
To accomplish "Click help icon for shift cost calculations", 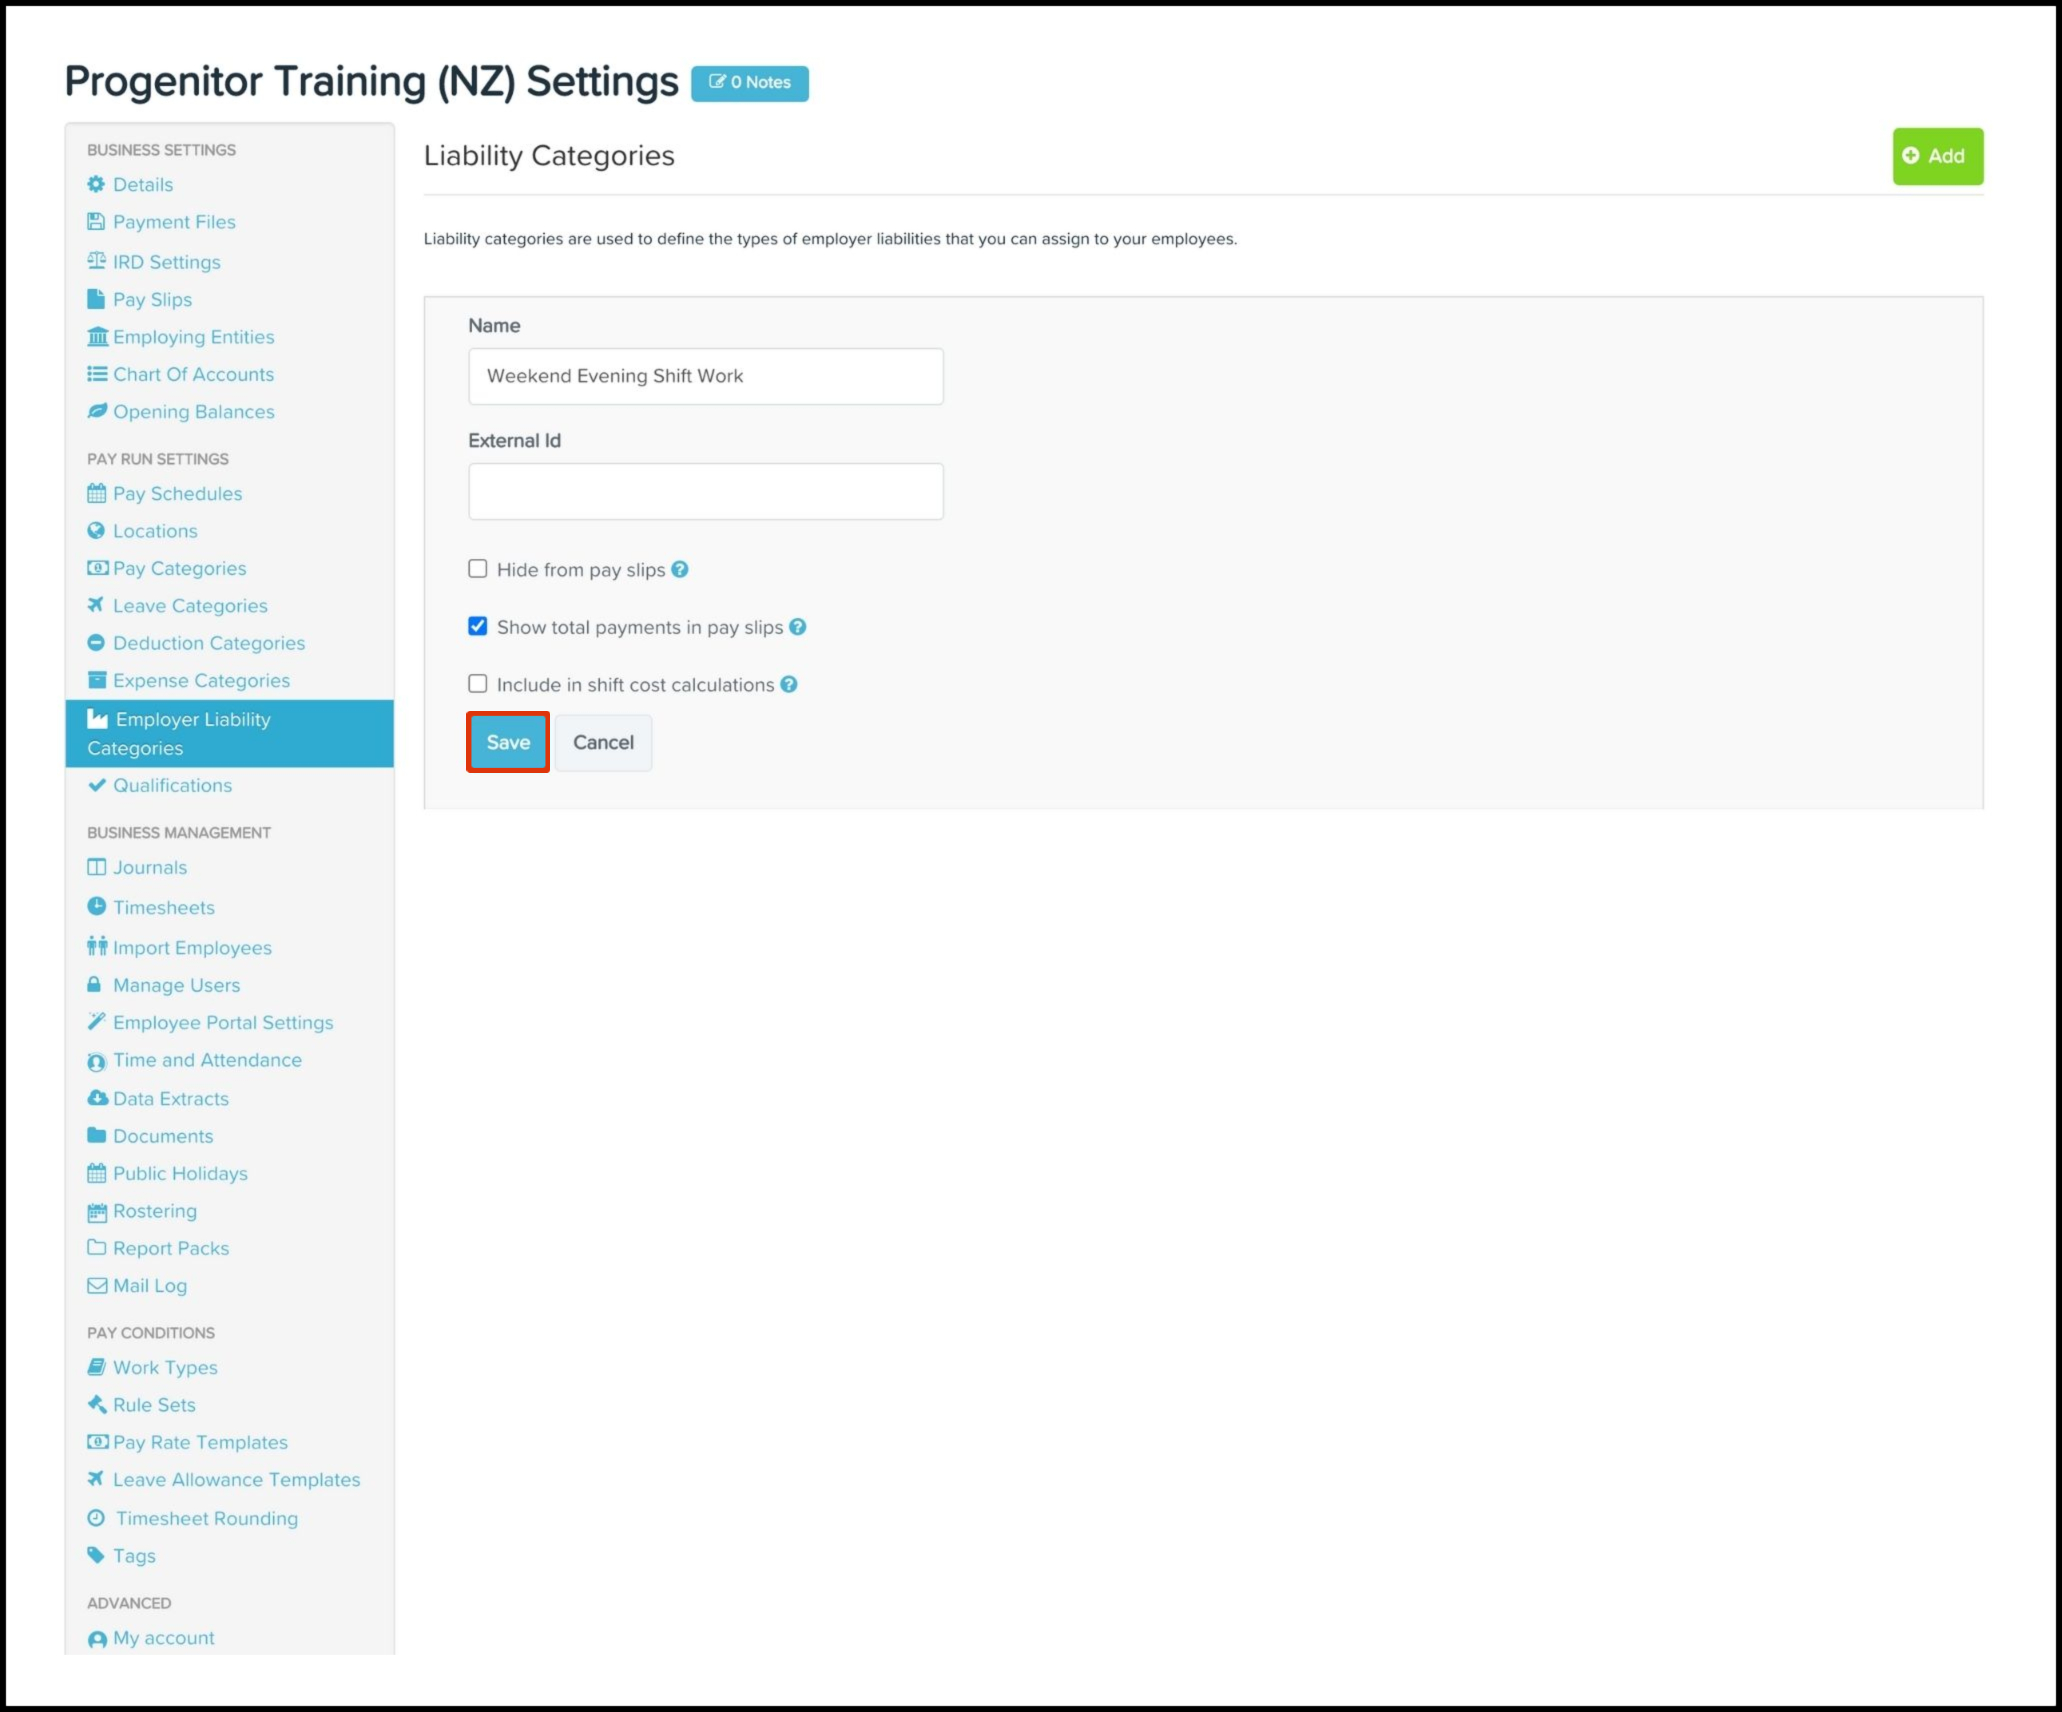I will point(789,684).
